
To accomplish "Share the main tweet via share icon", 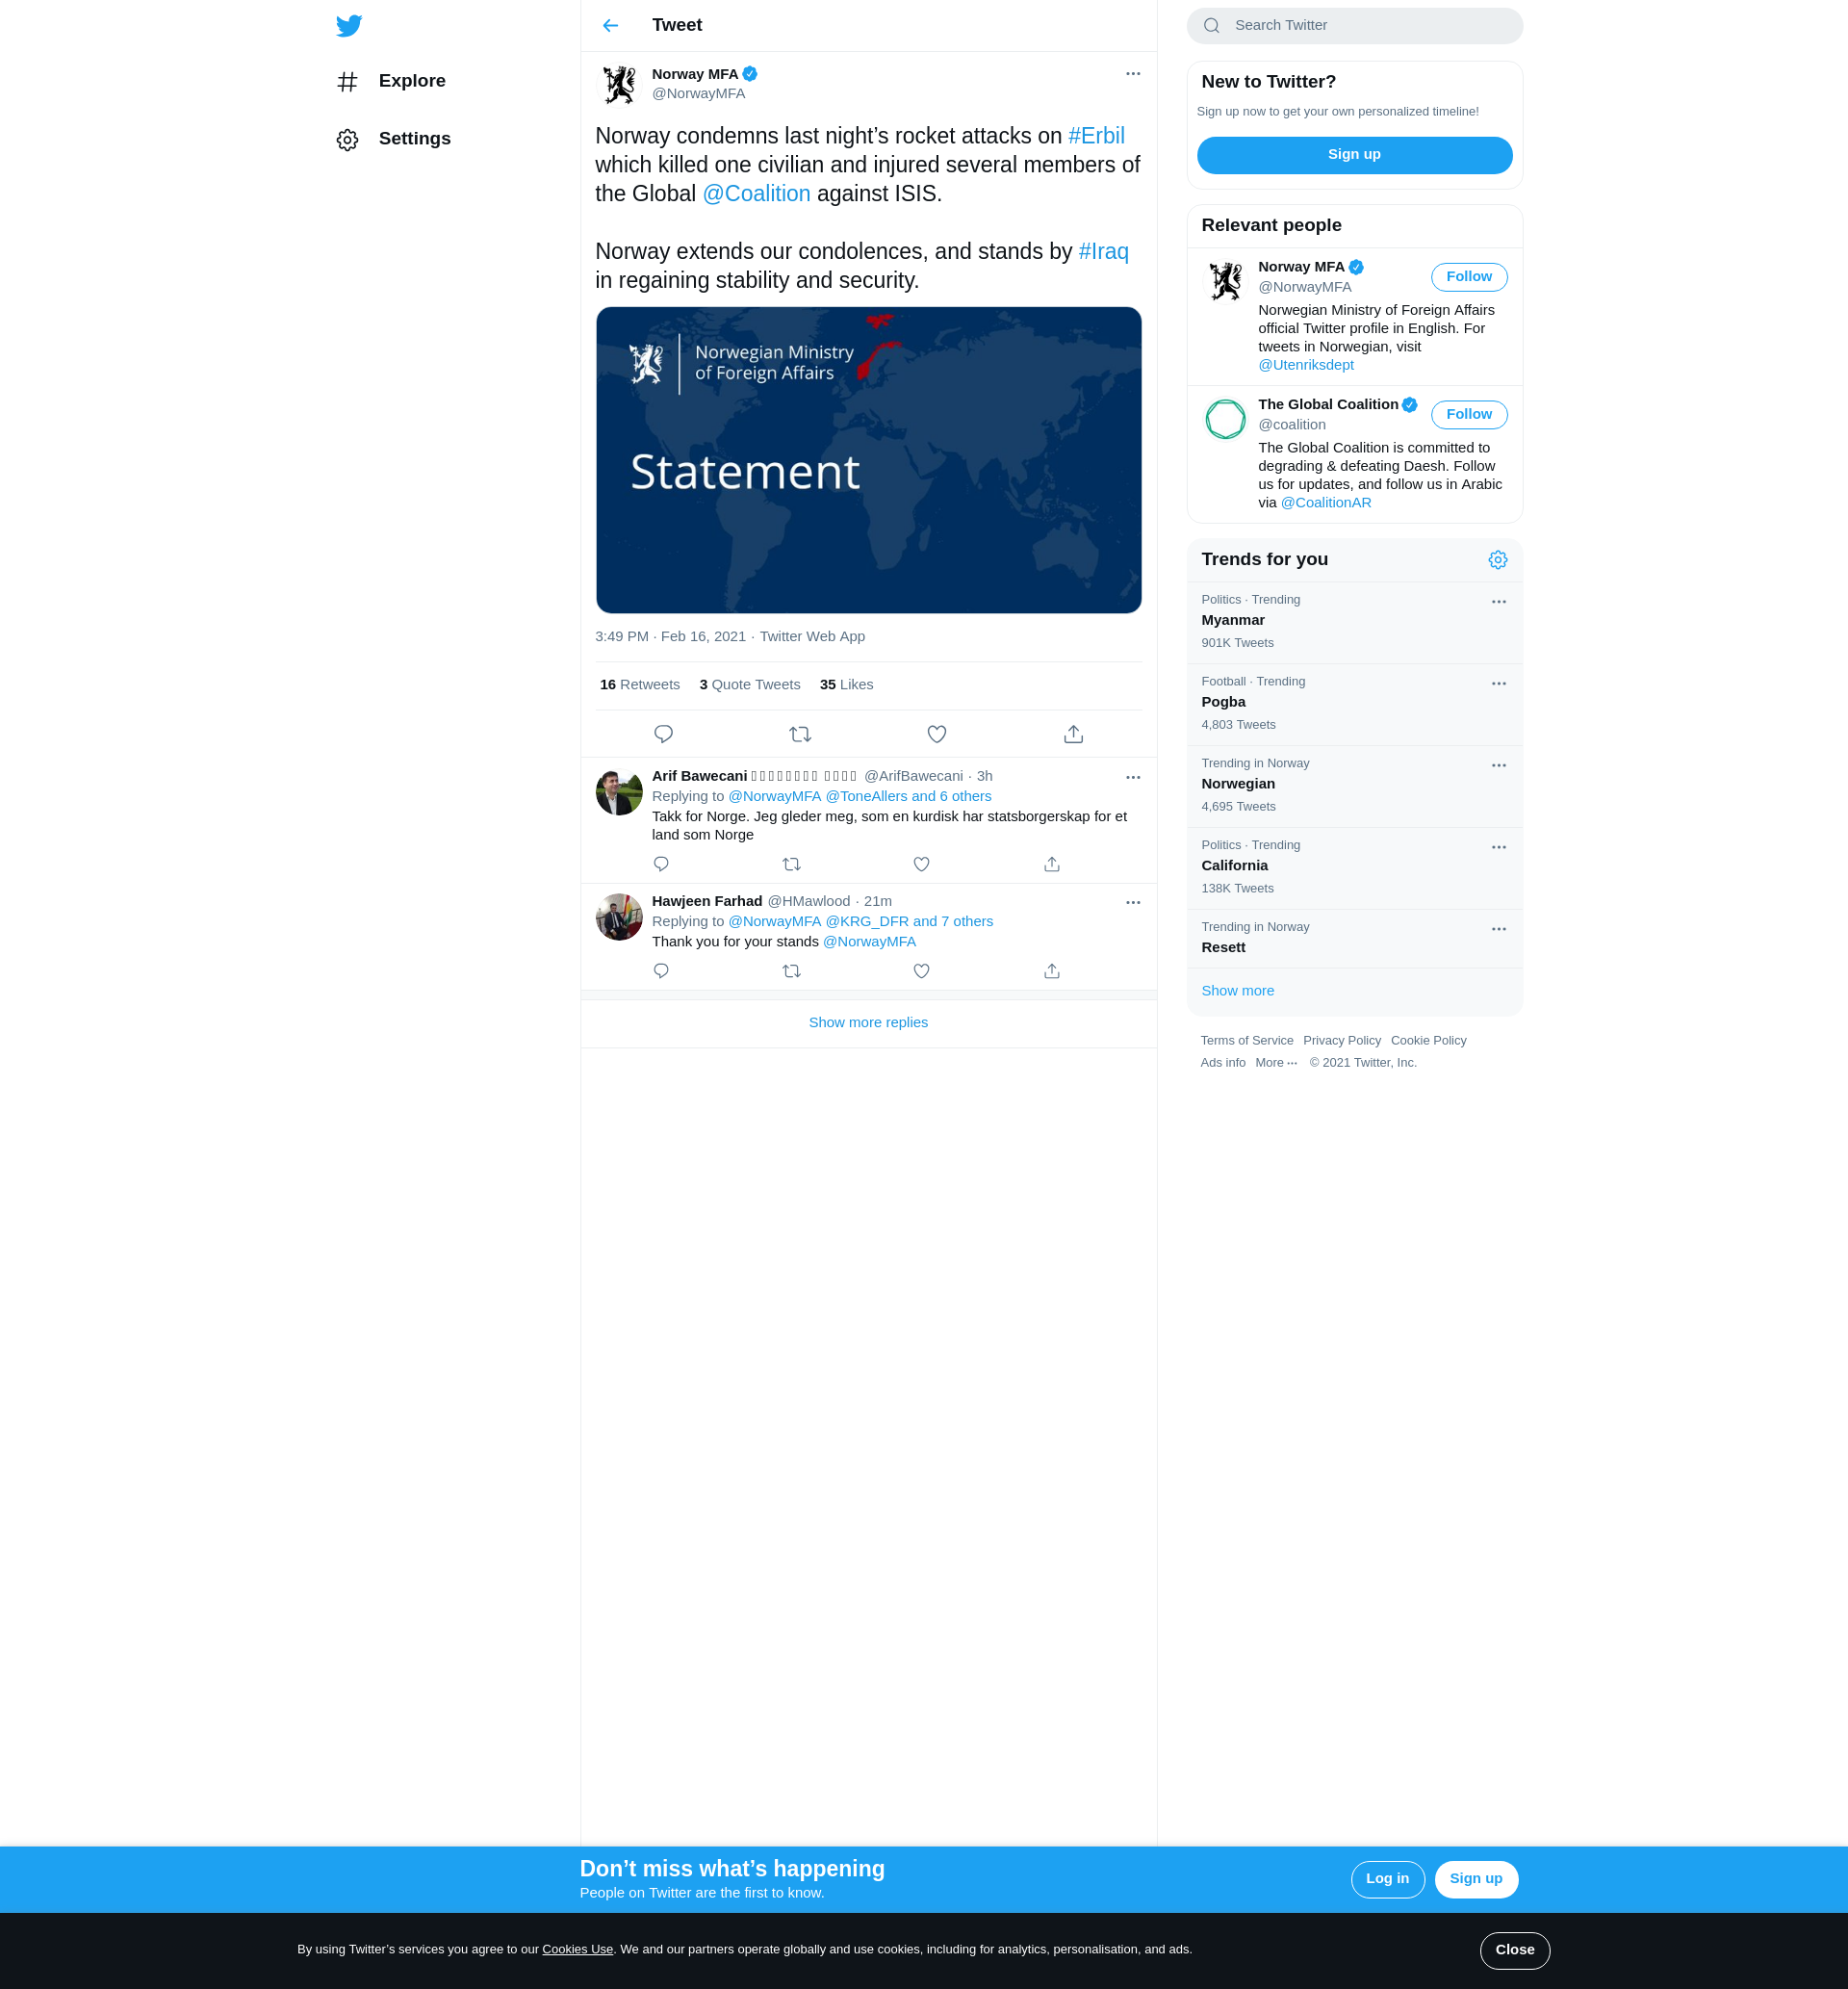I will [x=1073, y=734].
